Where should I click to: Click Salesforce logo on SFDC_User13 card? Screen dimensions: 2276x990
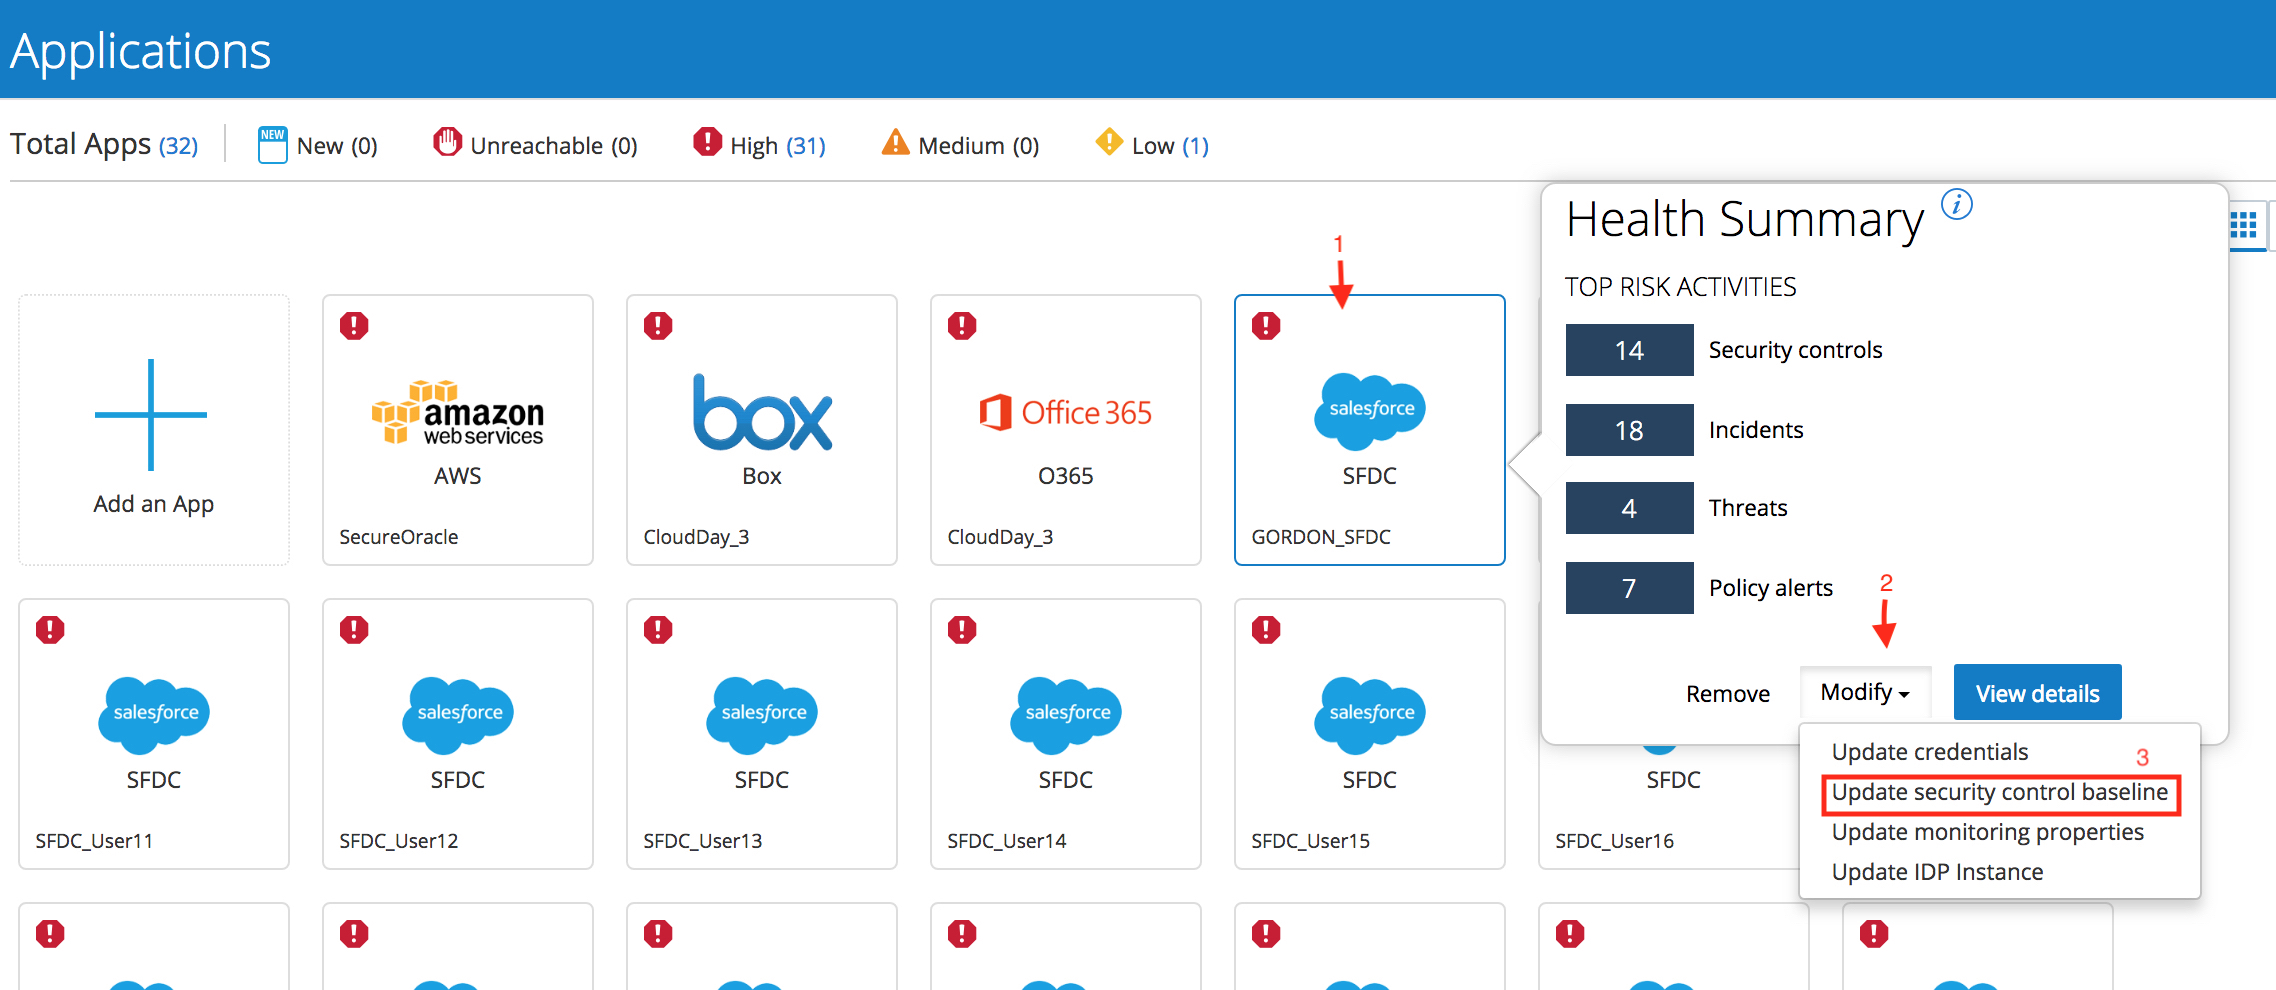[x=762, y=714]
